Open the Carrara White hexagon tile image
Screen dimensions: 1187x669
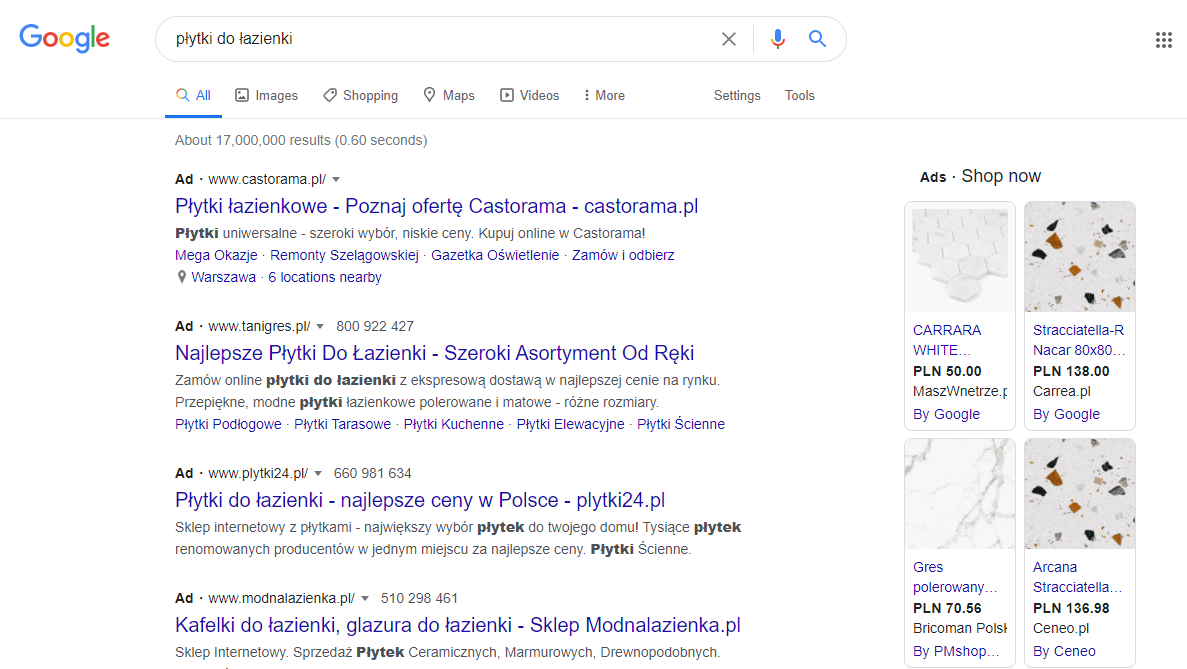959,257
